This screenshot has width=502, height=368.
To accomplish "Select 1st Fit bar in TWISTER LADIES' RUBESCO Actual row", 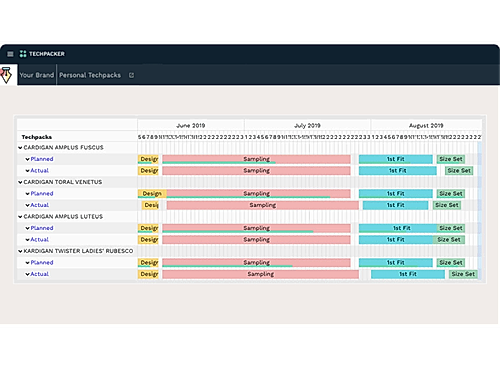I will tap(408, 274).
